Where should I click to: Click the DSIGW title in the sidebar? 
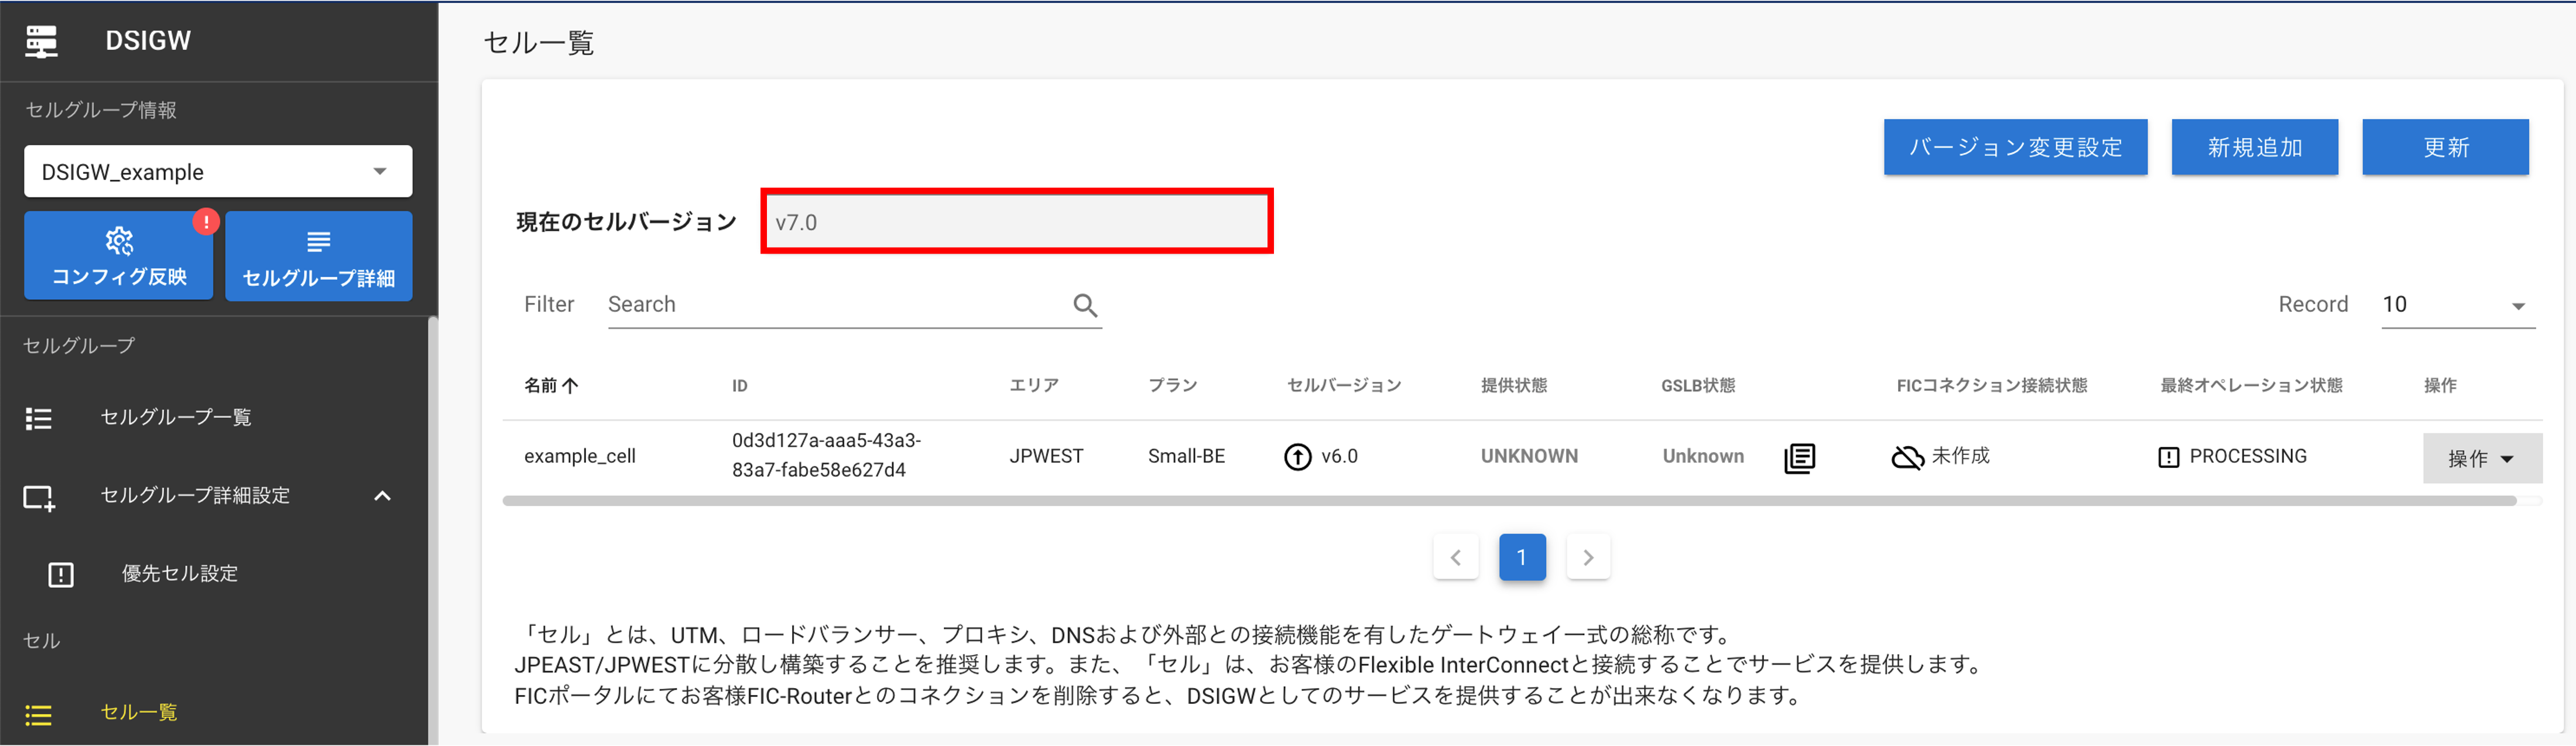pyautogui.click(x=148, y=41)
